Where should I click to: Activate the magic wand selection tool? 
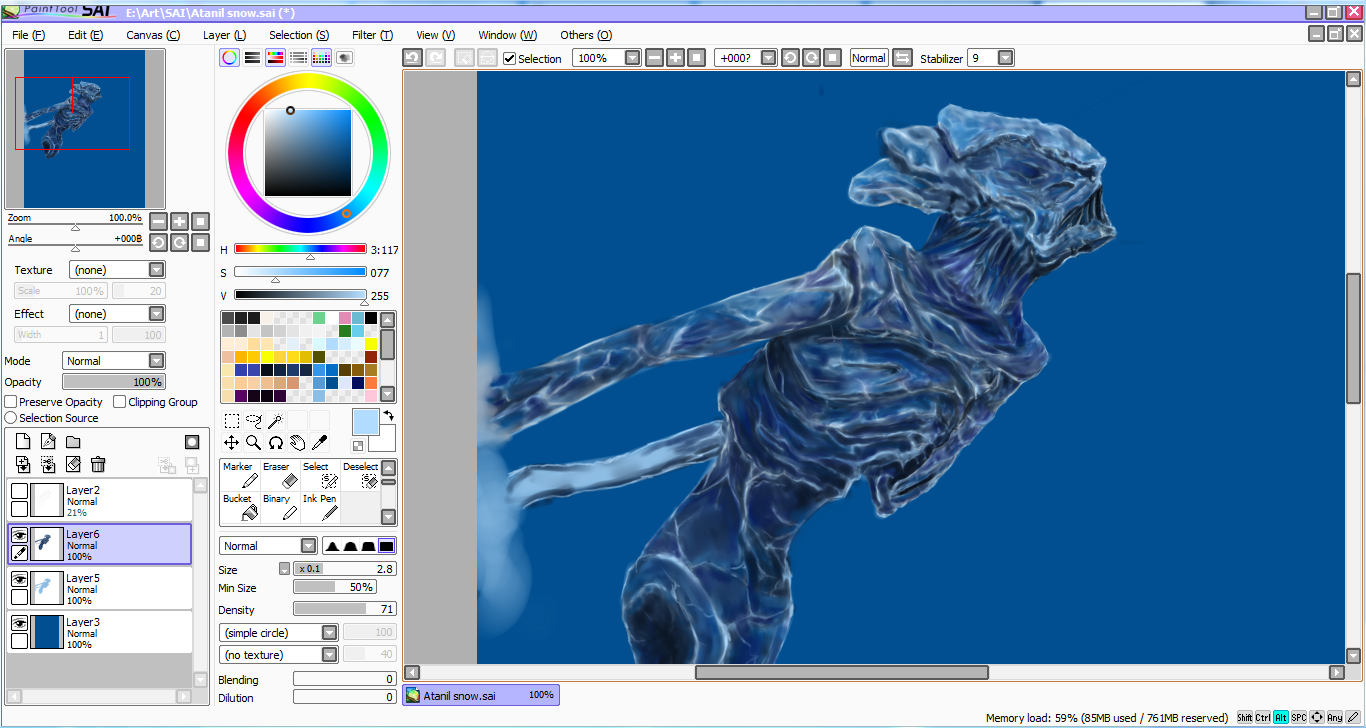pyautogui.click(x=275, y=421)
